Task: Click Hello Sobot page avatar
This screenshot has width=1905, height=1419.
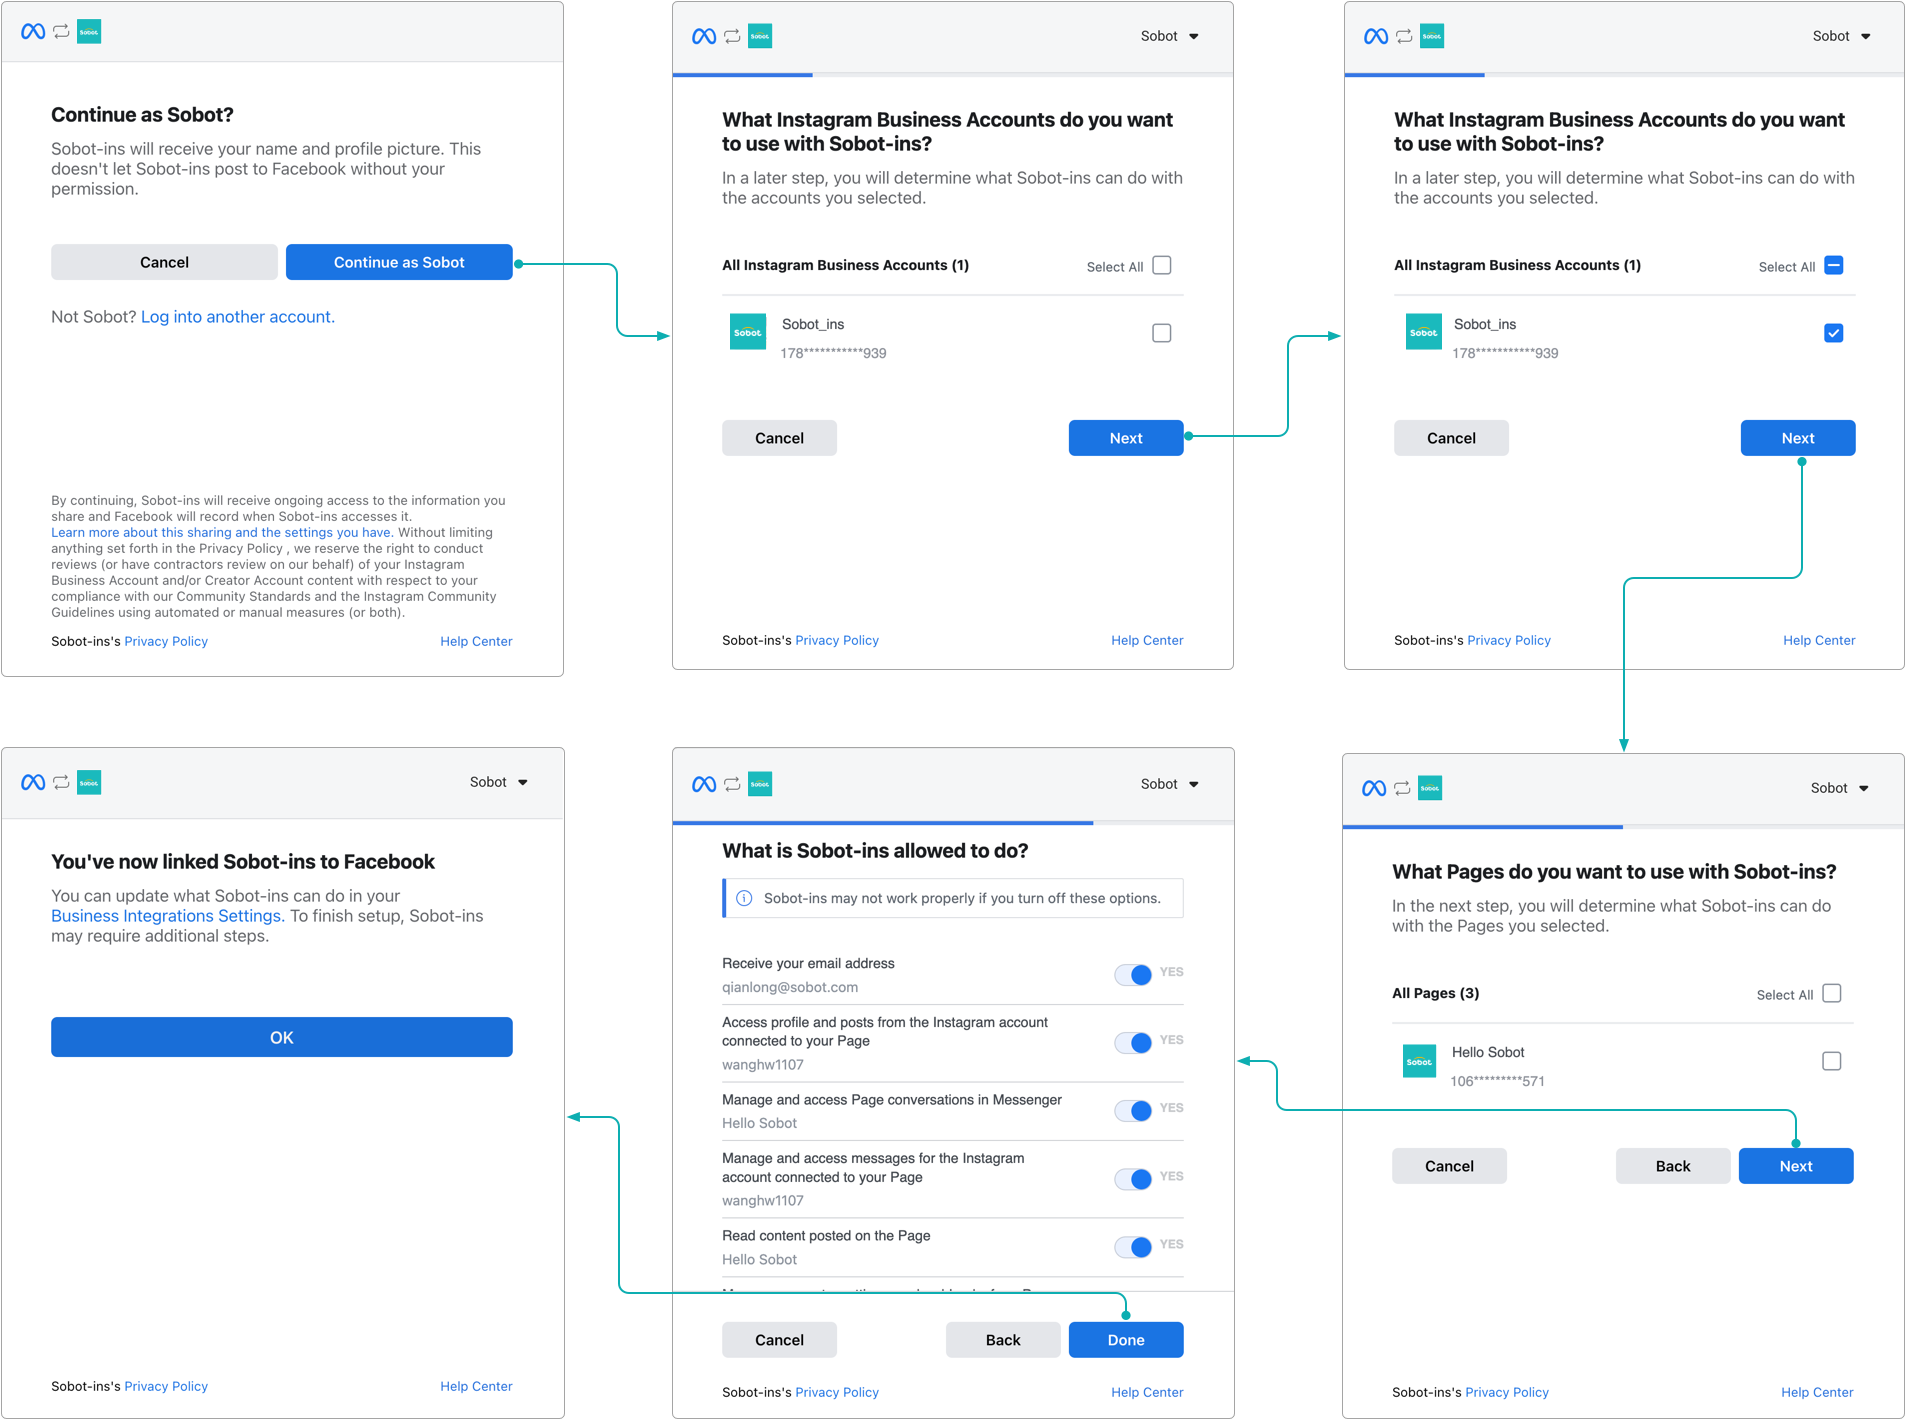Action: tap(1419, 1061)
